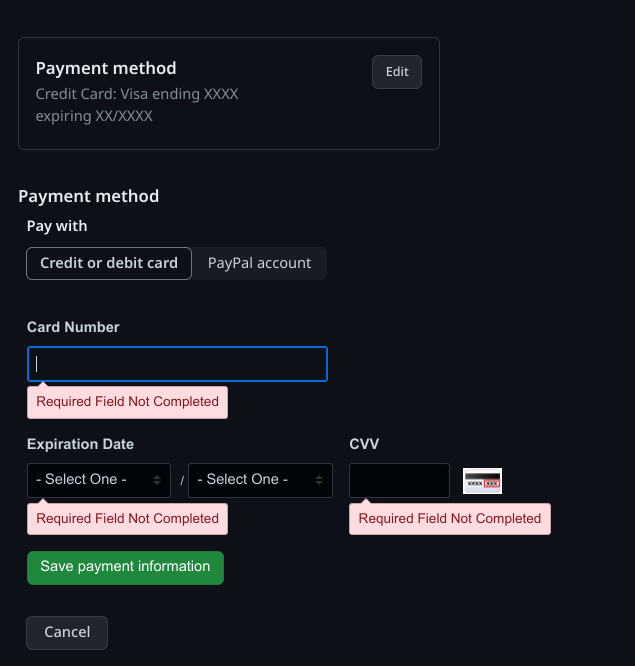Switch to PayPal account option
This screenshot has height=666, width=635.
(259, 264)
